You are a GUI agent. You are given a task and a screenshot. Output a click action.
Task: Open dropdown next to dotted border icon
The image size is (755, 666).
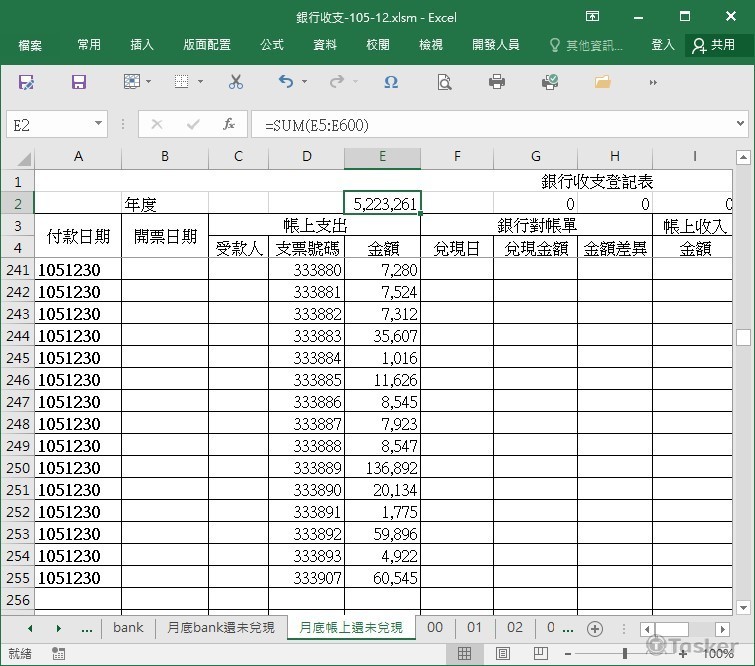[200, 82]
